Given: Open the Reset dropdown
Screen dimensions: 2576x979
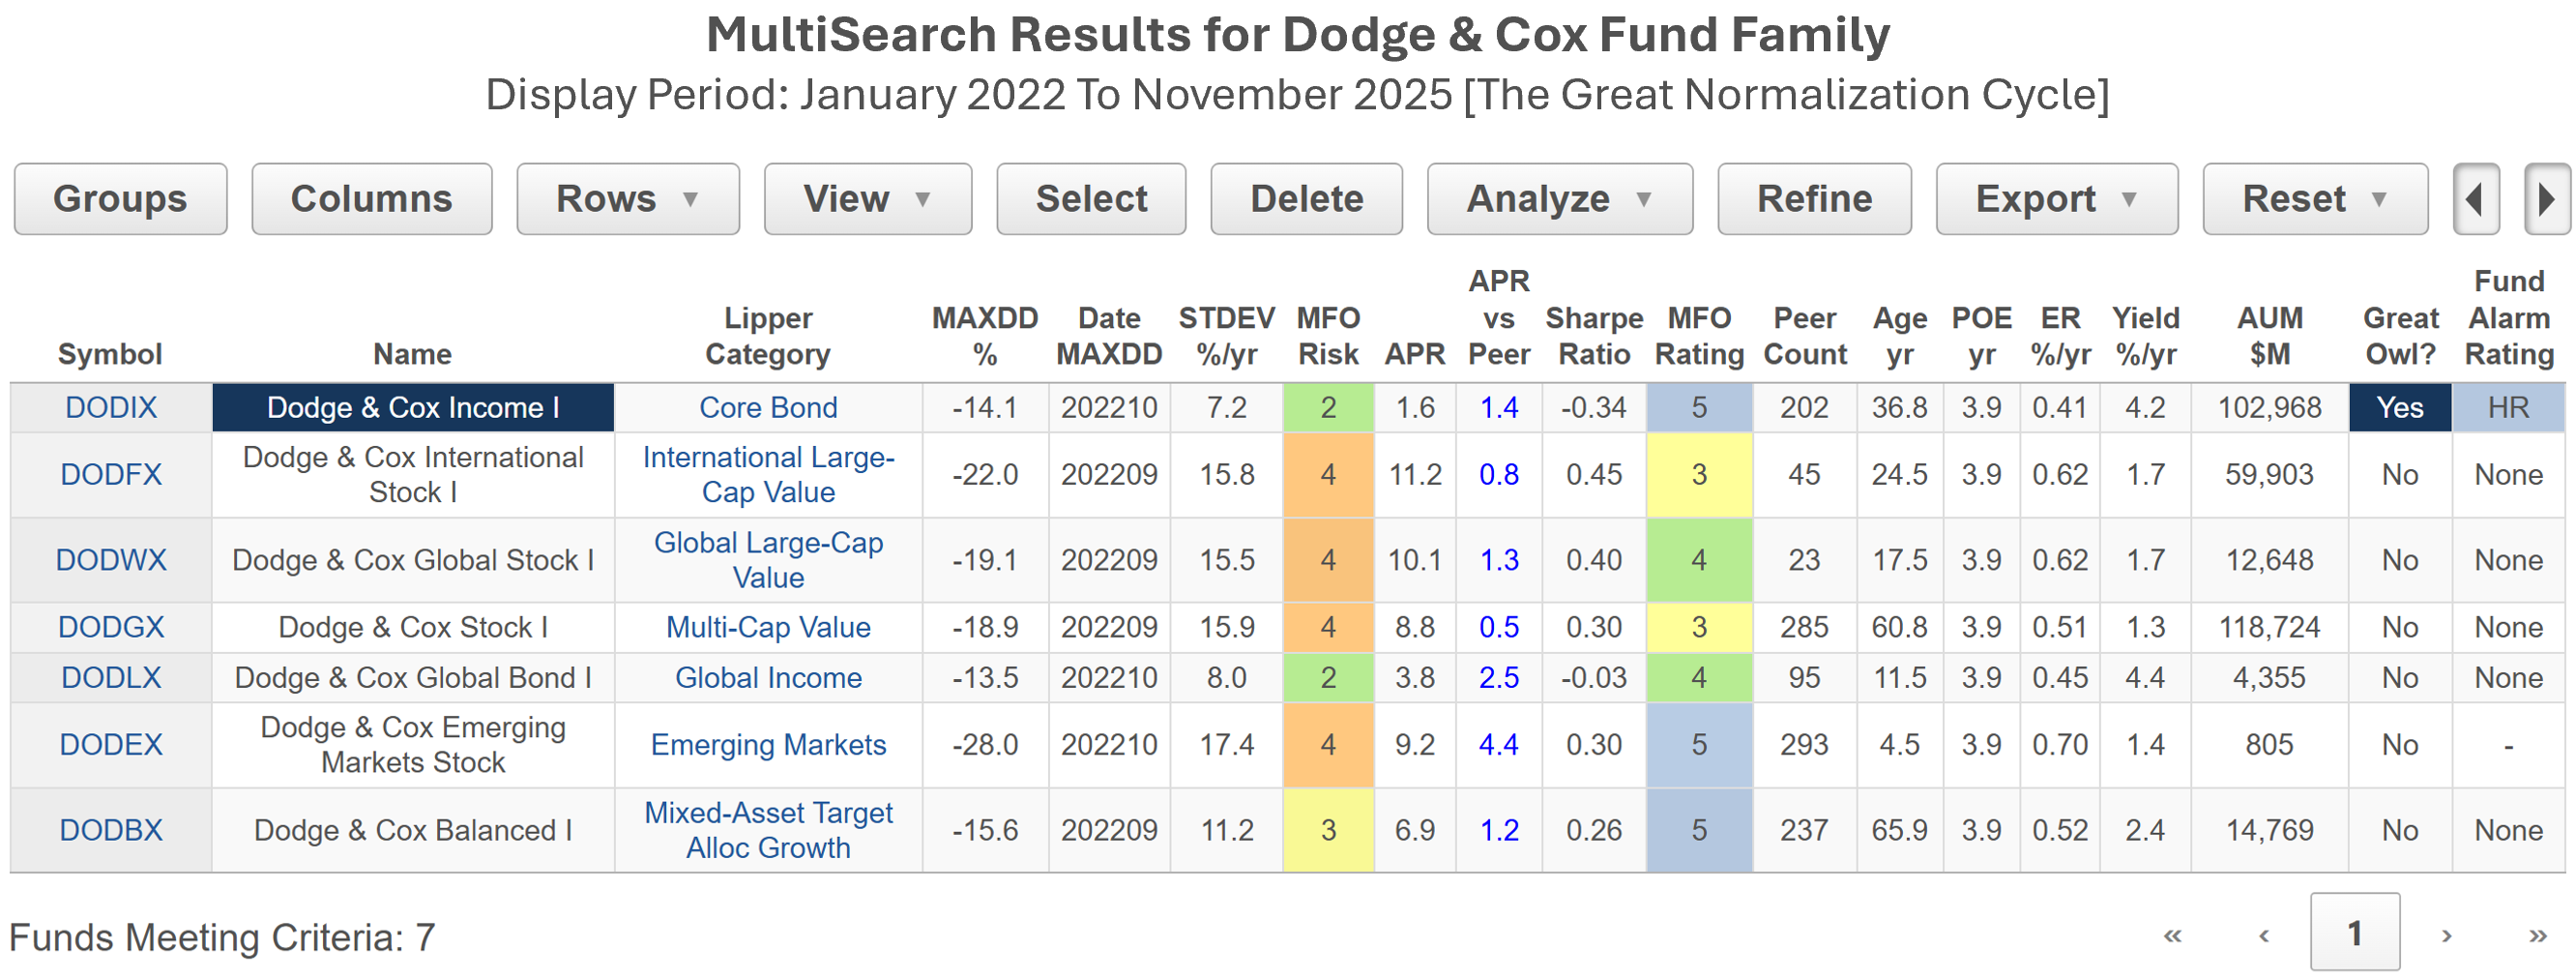Looking at the screenshot, I should pyautogui.click(x=2314, y=199).
